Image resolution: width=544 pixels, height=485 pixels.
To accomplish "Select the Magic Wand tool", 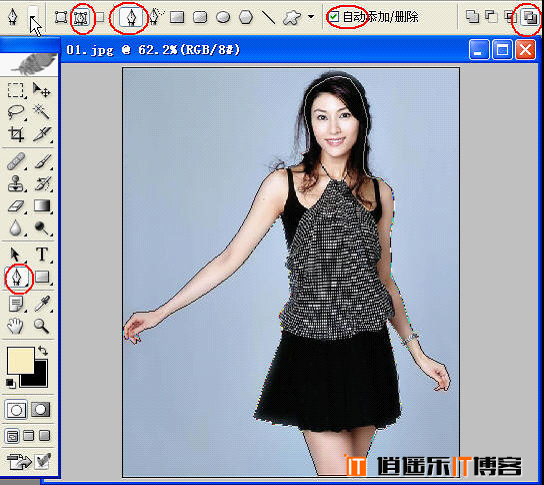I will [x=41, y=112].
